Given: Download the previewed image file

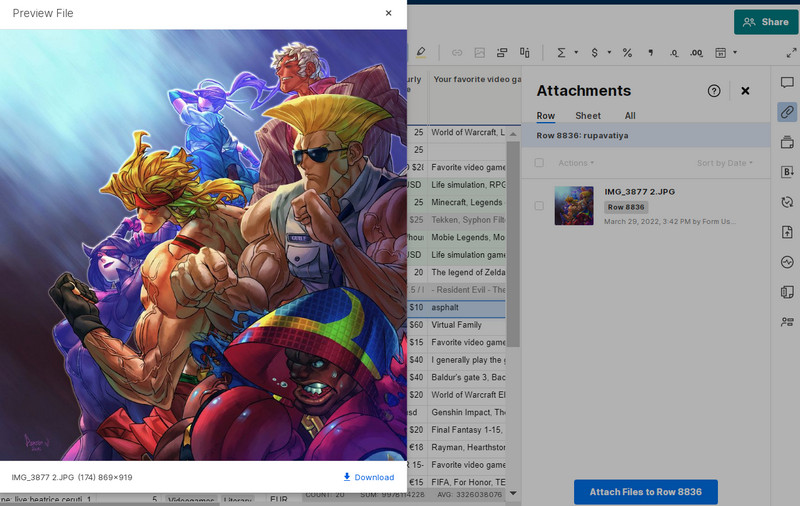Looking at the screenshot, I should [368, 477].
